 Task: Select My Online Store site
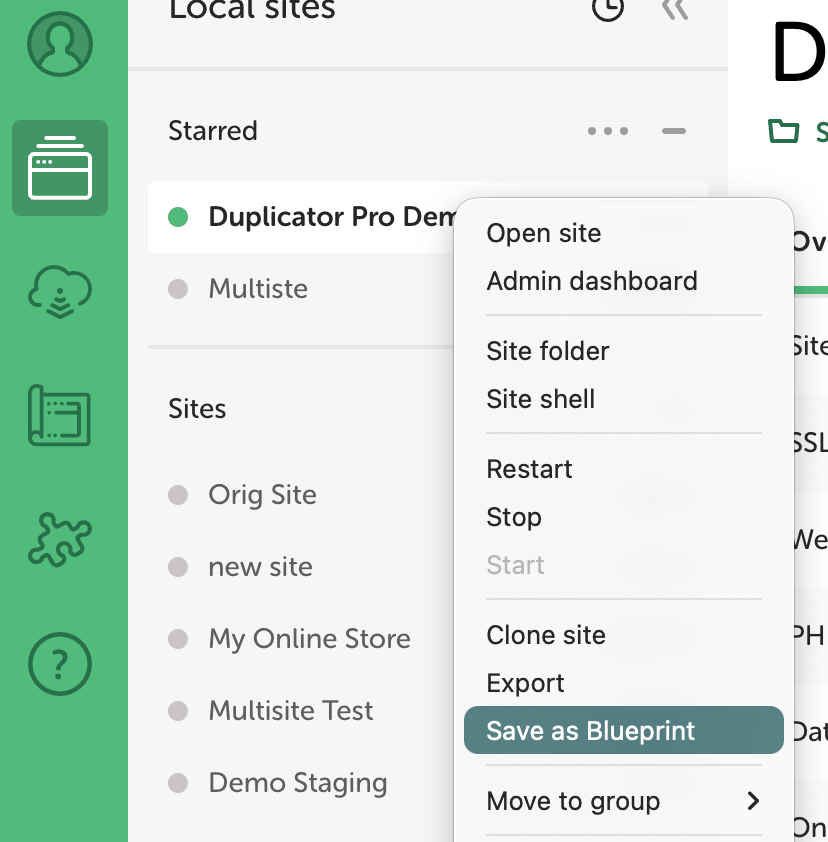pyautogui.click(x=309, y=639)
